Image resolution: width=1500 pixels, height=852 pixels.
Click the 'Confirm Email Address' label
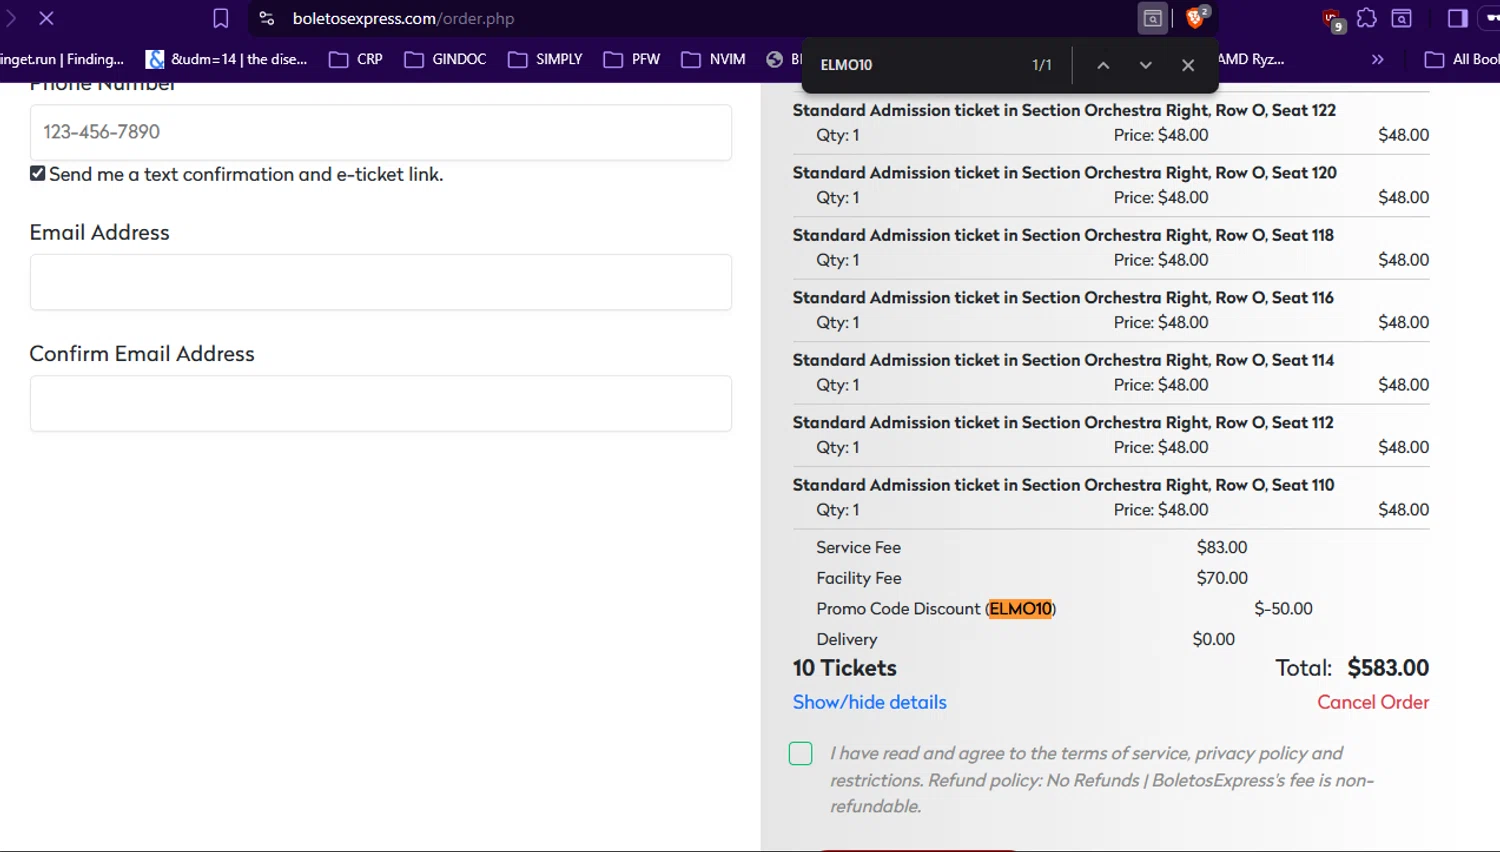pyautogui.click(x=142, y=354)
